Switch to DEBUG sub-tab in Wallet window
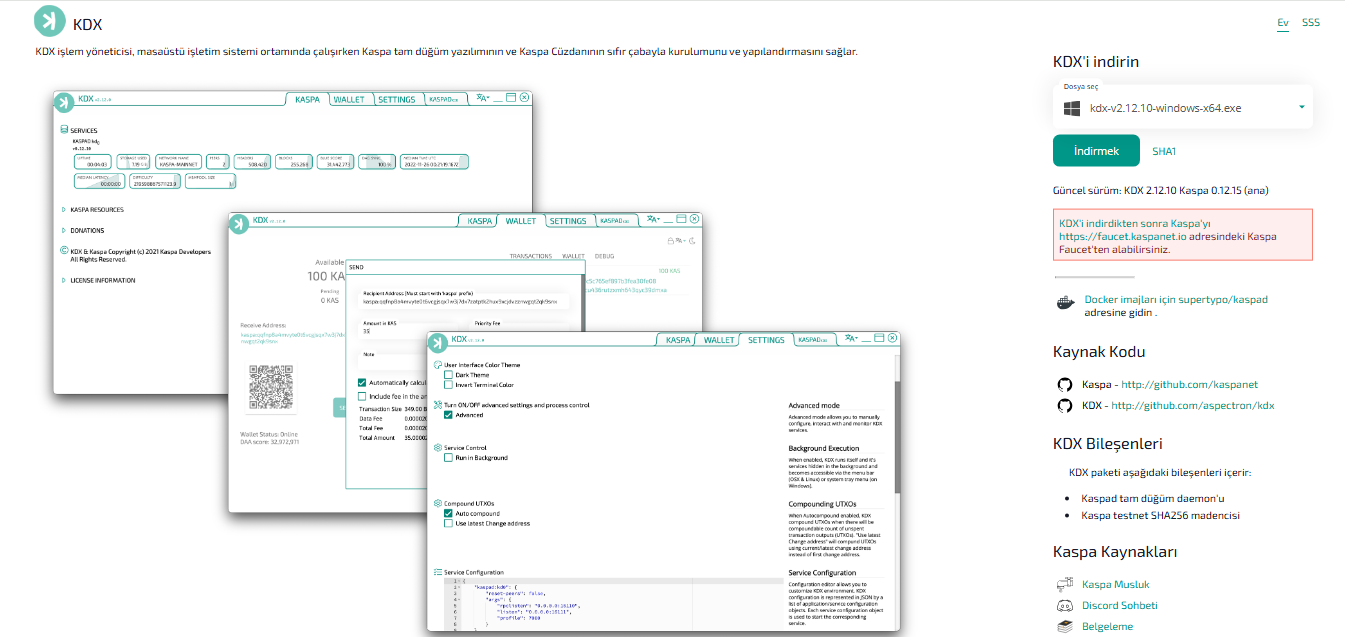This screenshot has width=1345, height=637. pyautogui.click(x=605, y=257)
